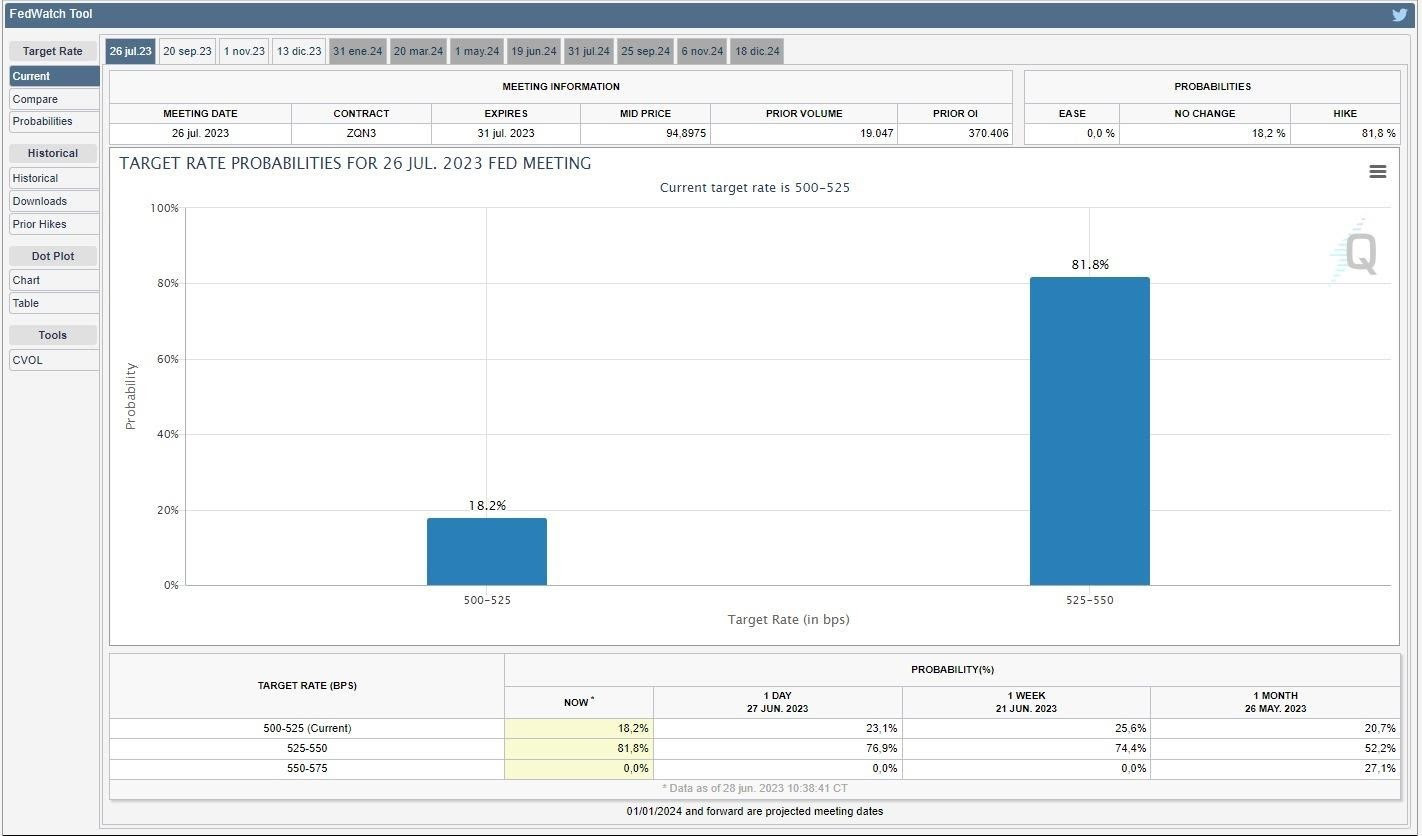Click the Tools section header
This screenshot has width=1422, height=836.
click(x=53, y=335)
